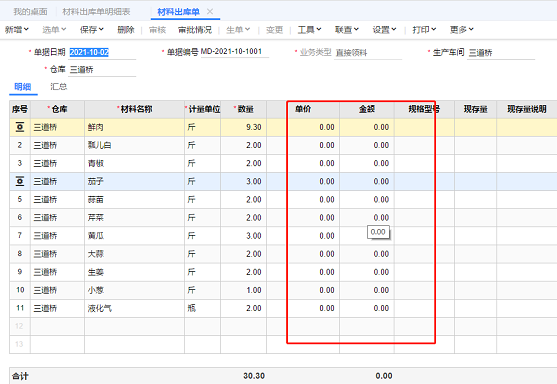This screenshot has height=384, width=557.
Task: Click the 业务类型 field 直接领料
Action: pos(368,53)
